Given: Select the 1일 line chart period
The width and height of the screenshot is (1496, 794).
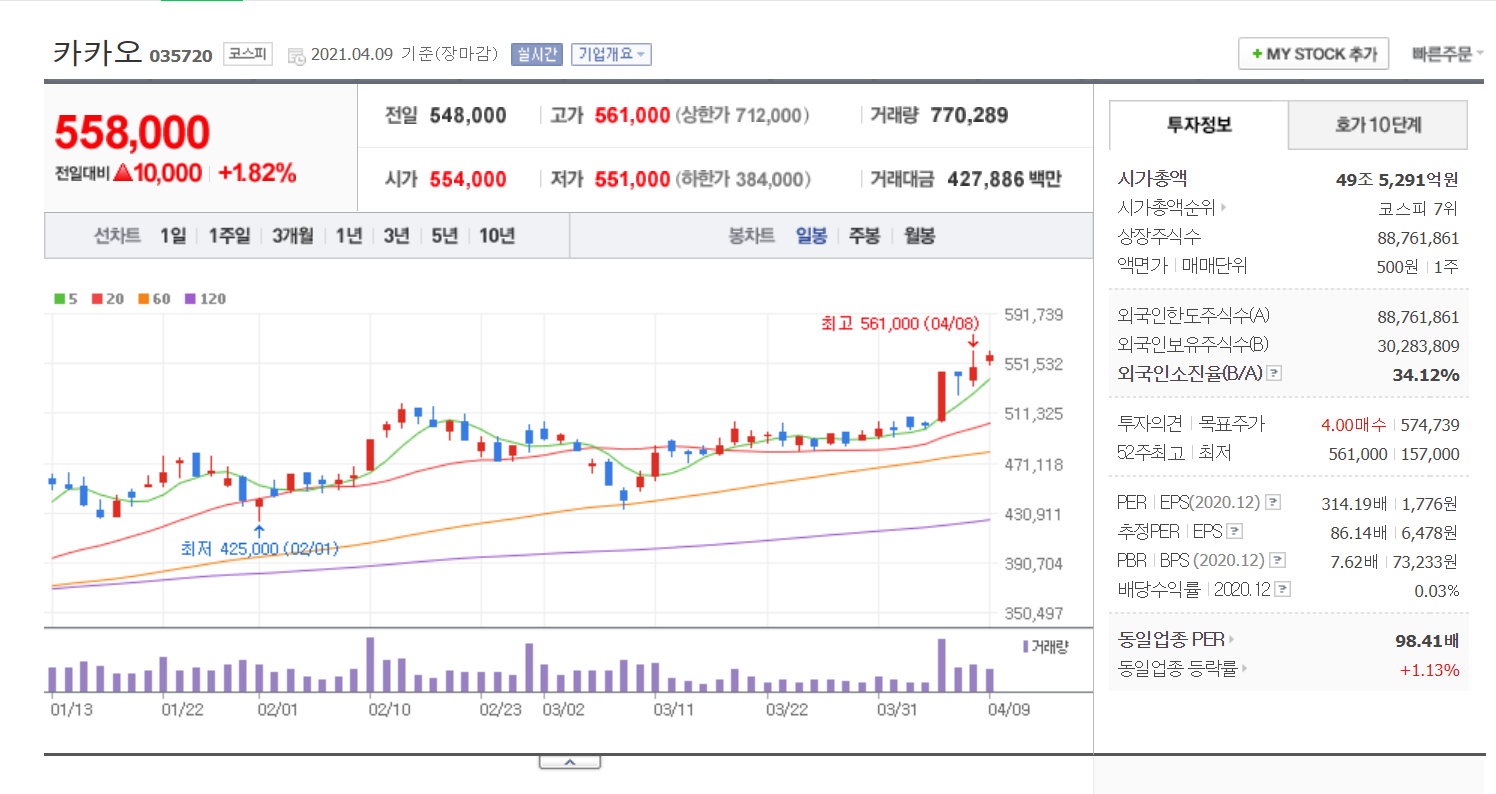Looking at the screenshot, I should (173, 236).
